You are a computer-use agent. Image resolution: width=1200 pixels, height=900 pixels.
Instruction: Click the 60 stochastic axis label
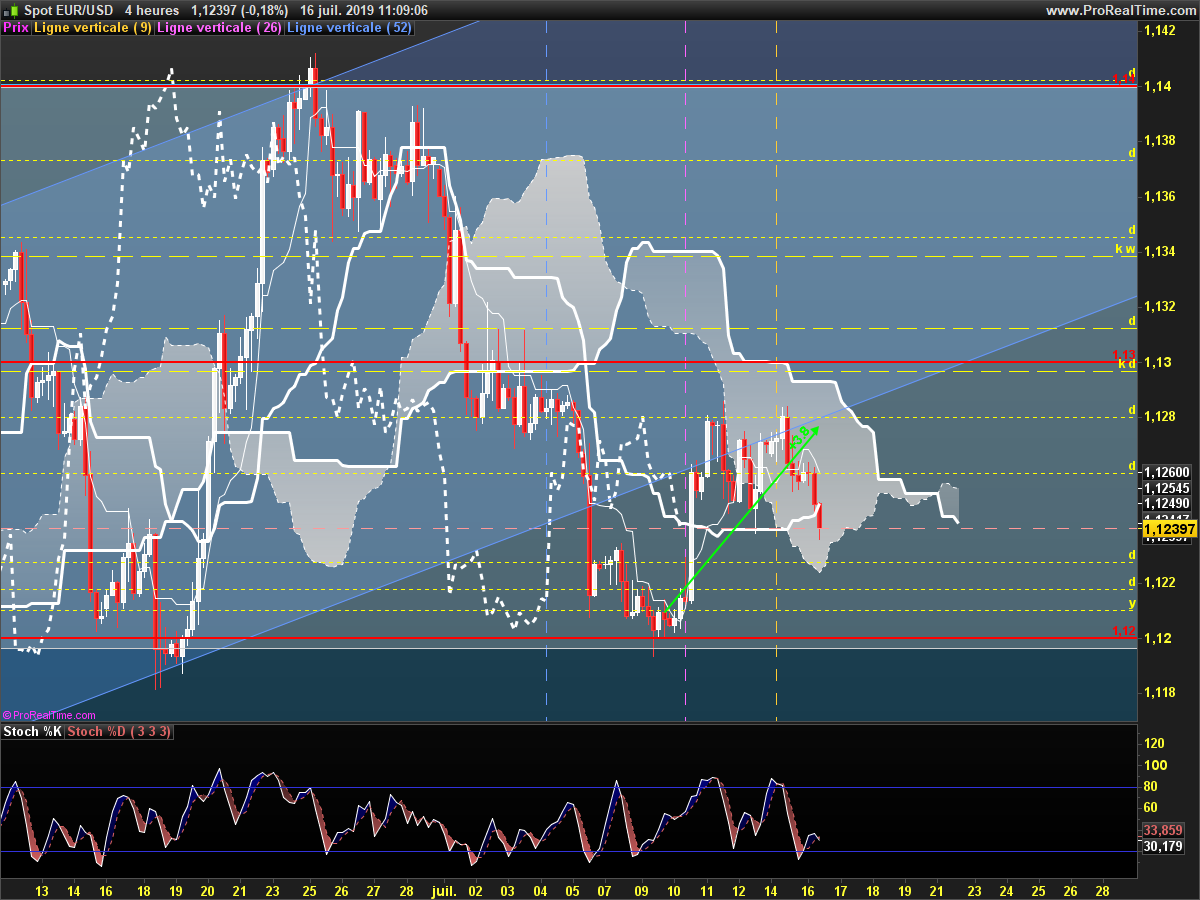(x=1151, y=808)
